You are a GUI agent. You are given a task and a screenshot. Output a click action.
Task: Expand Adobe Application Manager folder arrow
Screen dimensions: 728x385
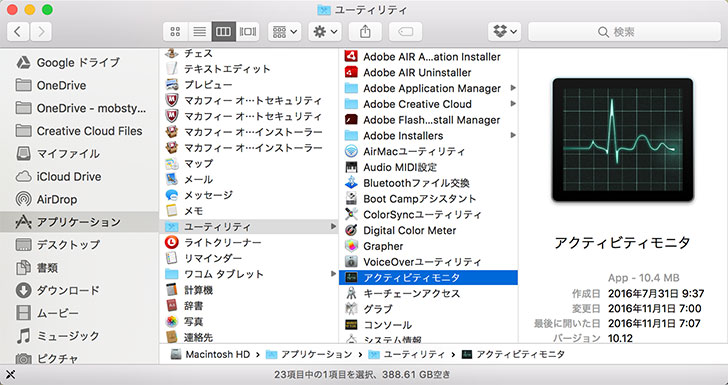513,88
